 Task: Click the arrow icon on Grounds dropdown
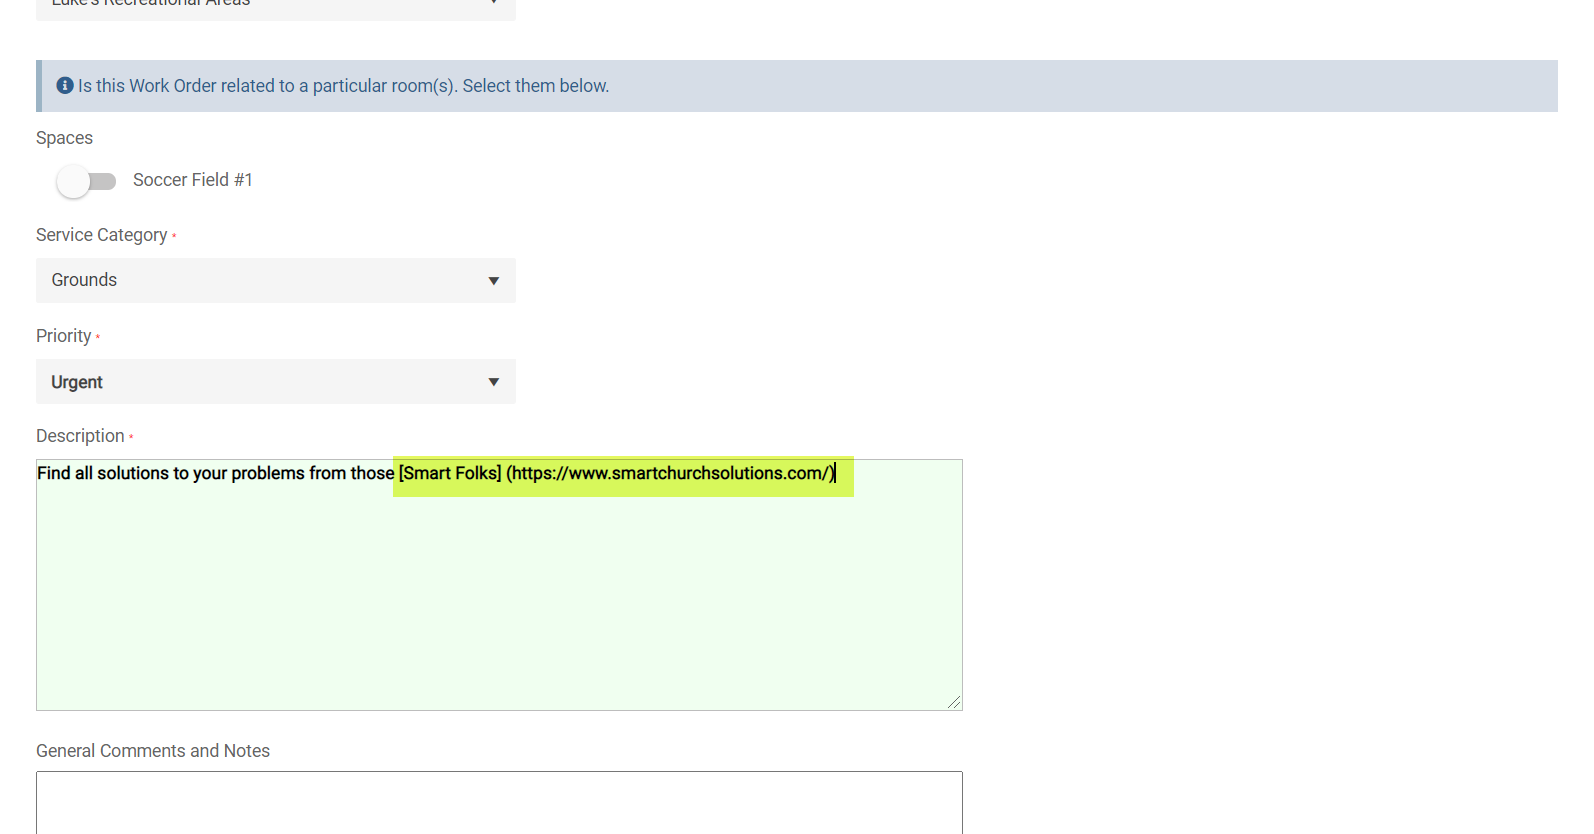tap(493, 281)
